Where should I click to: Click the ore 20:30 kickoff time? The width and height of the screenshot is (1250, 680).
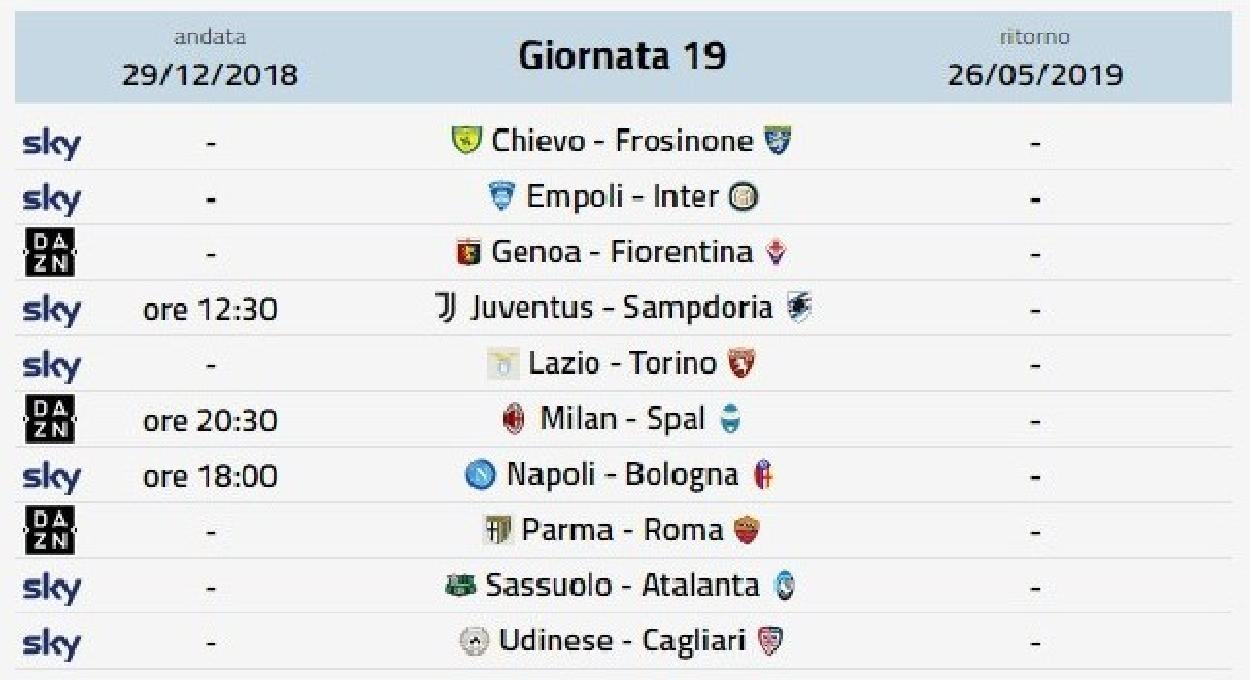pos(210,421)
